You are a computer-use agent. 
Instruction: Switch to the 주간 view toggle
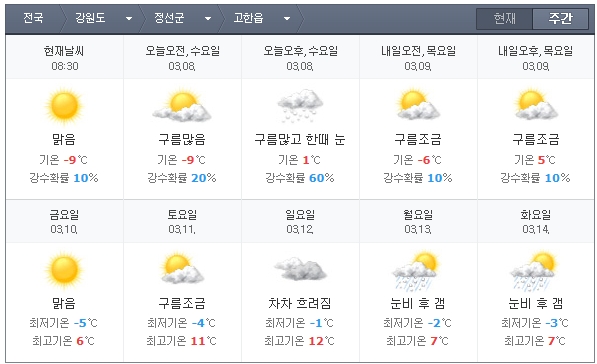[560, 18]
